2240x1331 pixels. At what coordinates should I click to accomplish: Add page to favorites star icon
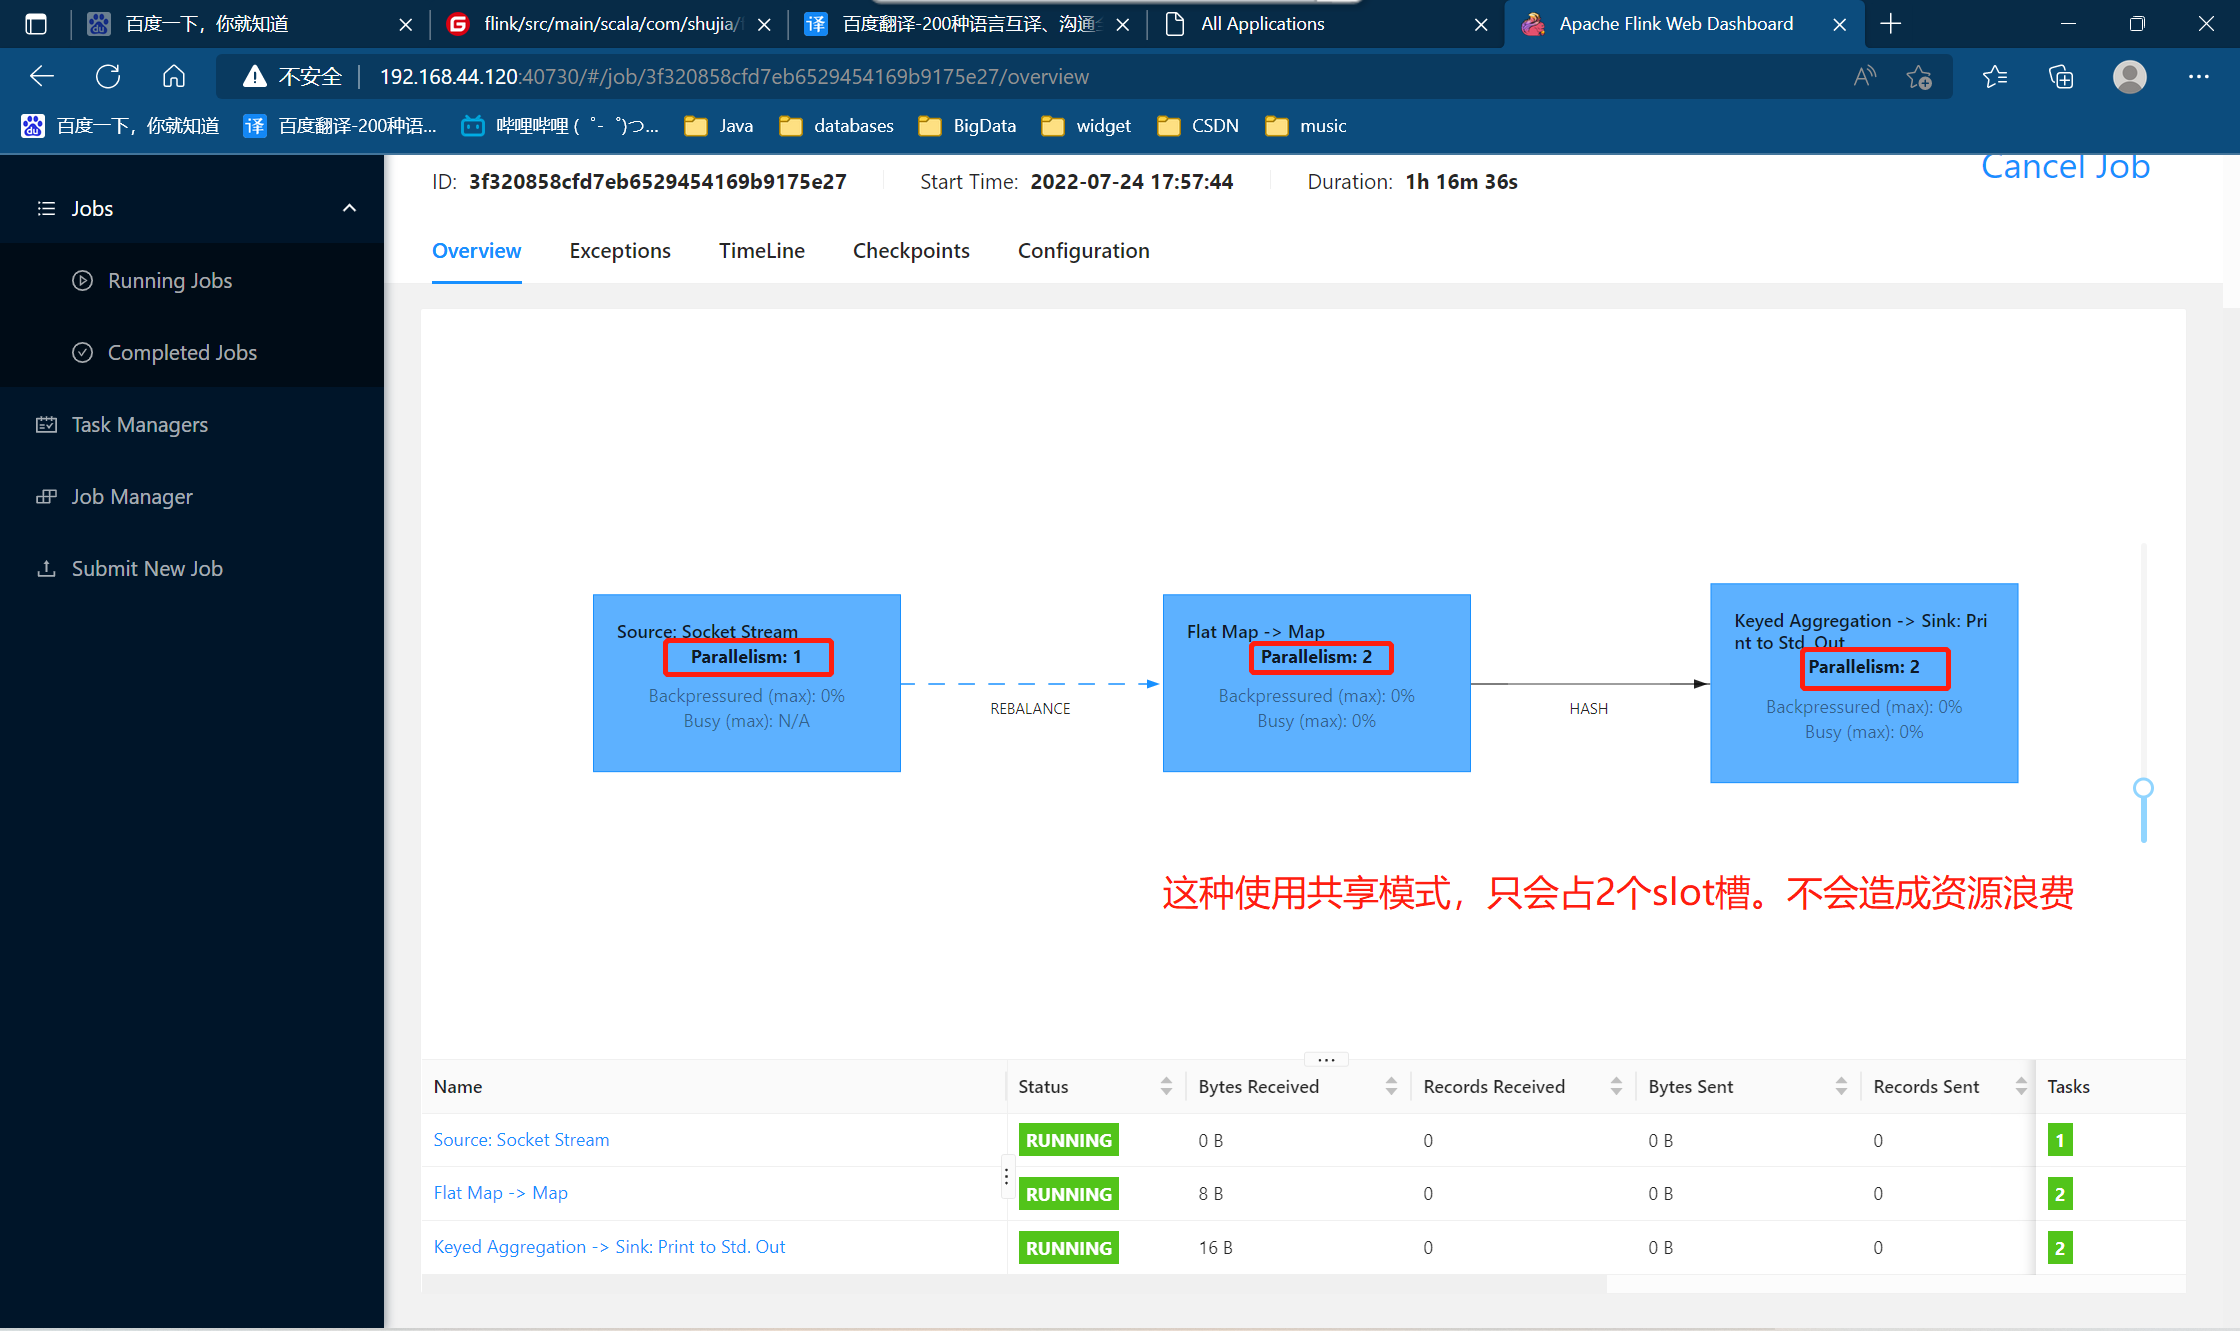[1918, 76]
